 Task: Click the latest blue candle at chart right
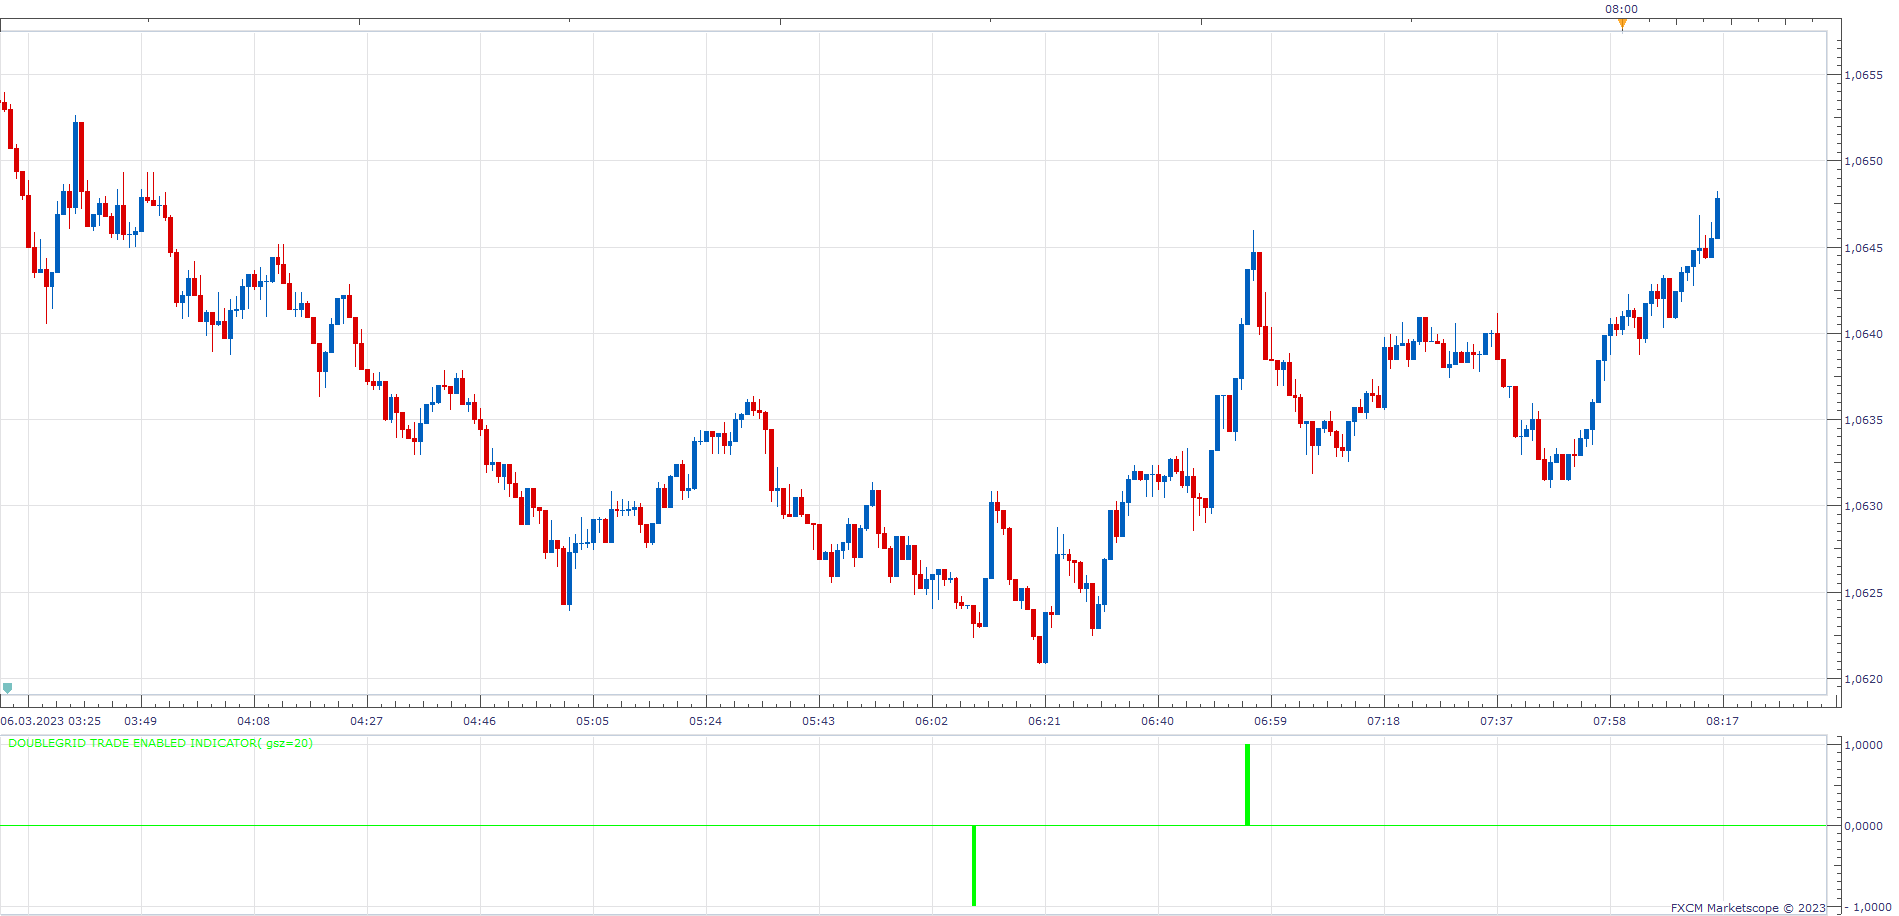[x=1717, y=217]
